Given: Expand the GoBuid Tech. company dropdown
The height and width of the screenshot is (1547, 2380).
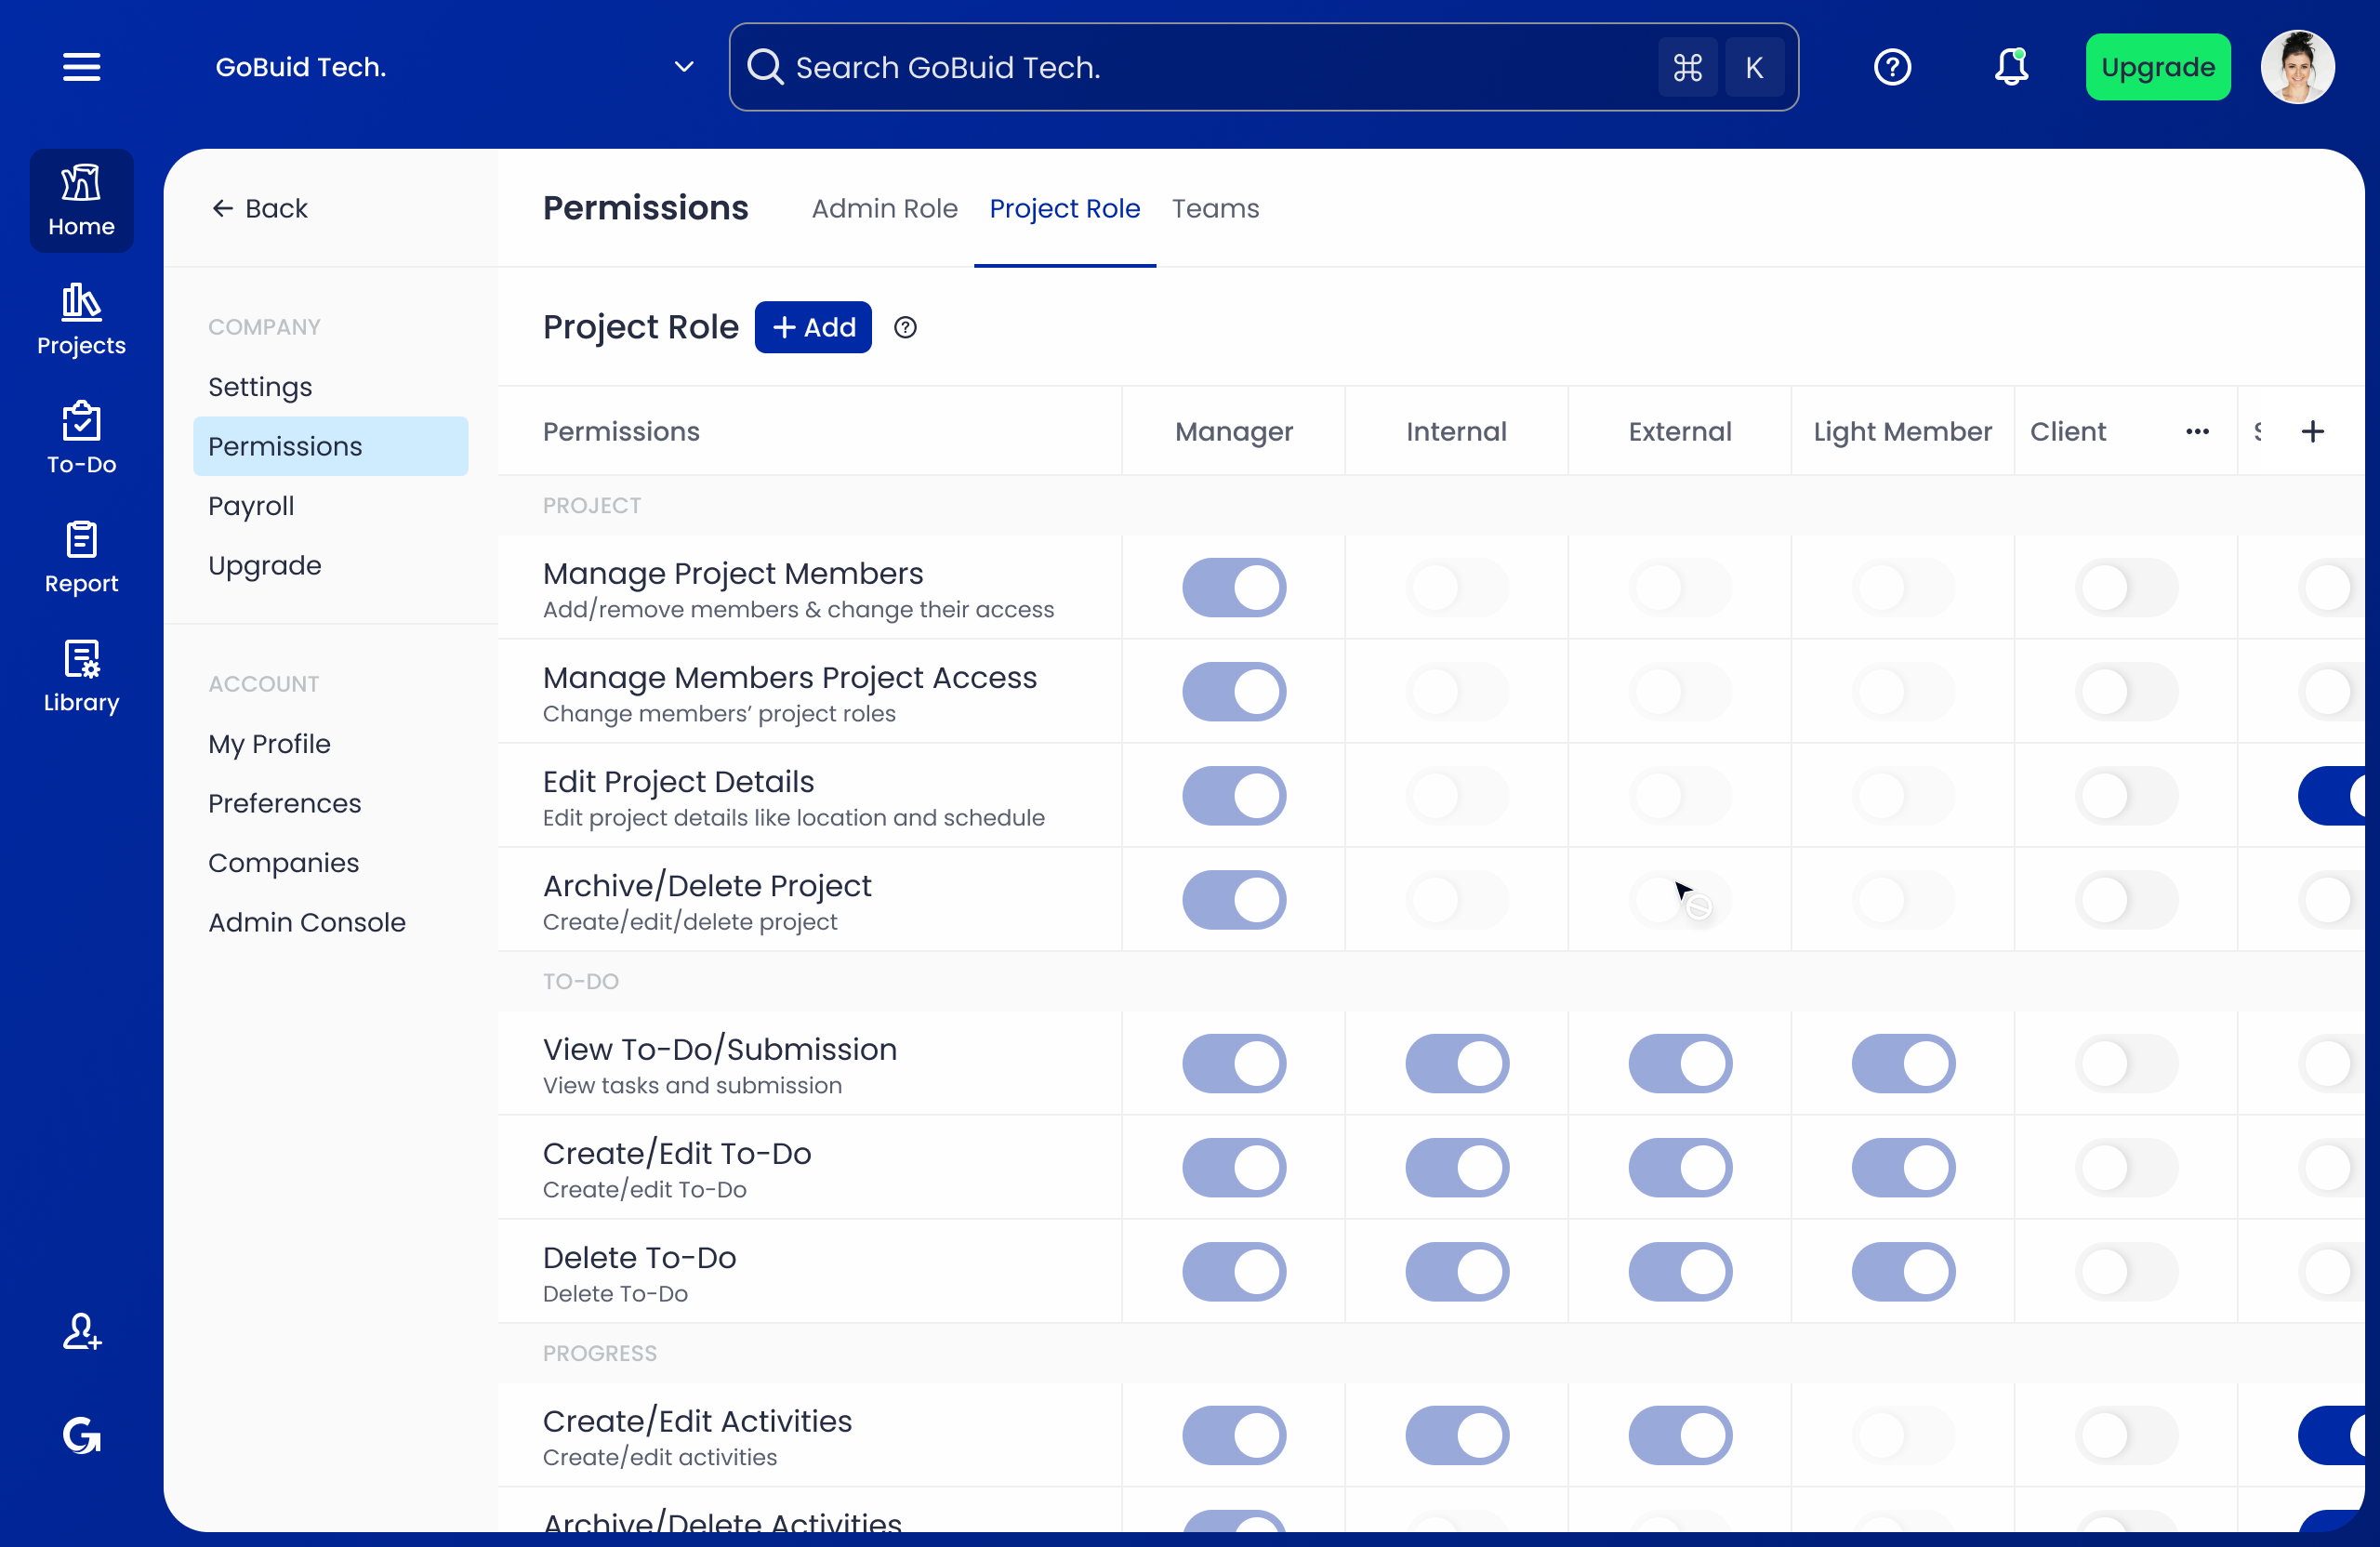Looking at the screenshot, I should tap(684, 67).
